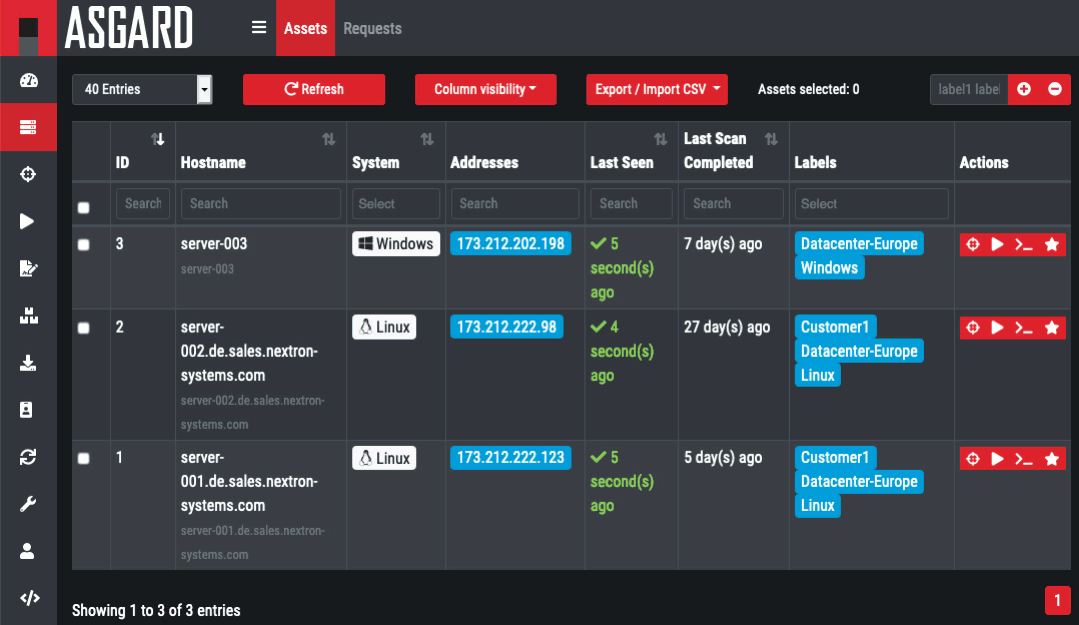Open the Export / Import CSV dropdown
1079x625 pixels.
(656, 89)
